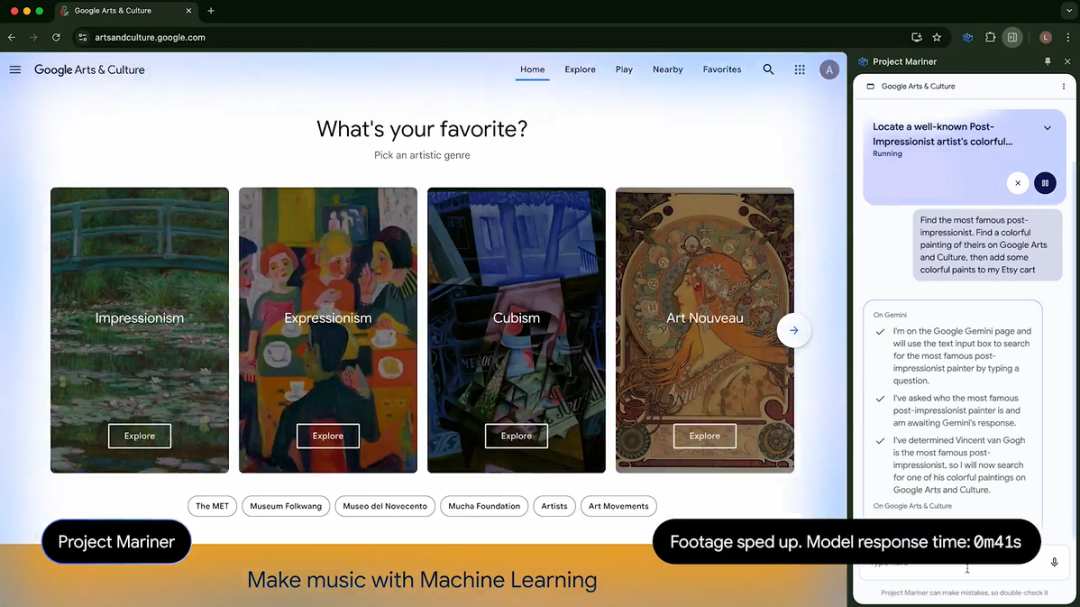
Task: Open the Art Movements chip
Action: coord(619,506)
